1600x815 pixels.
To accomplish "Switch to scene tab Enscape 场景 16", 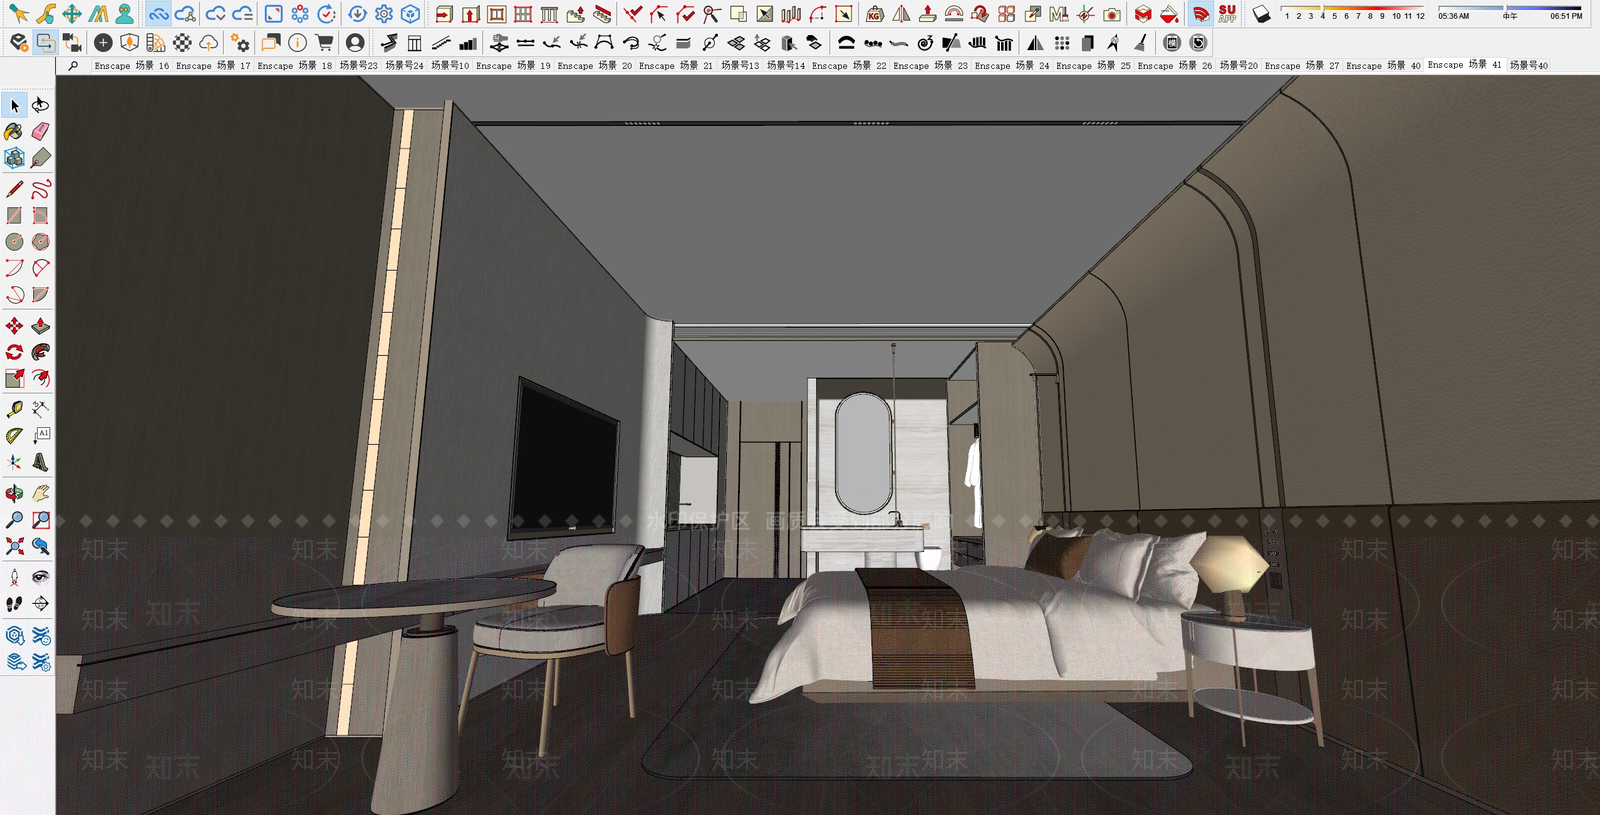I will coord(132,66).
